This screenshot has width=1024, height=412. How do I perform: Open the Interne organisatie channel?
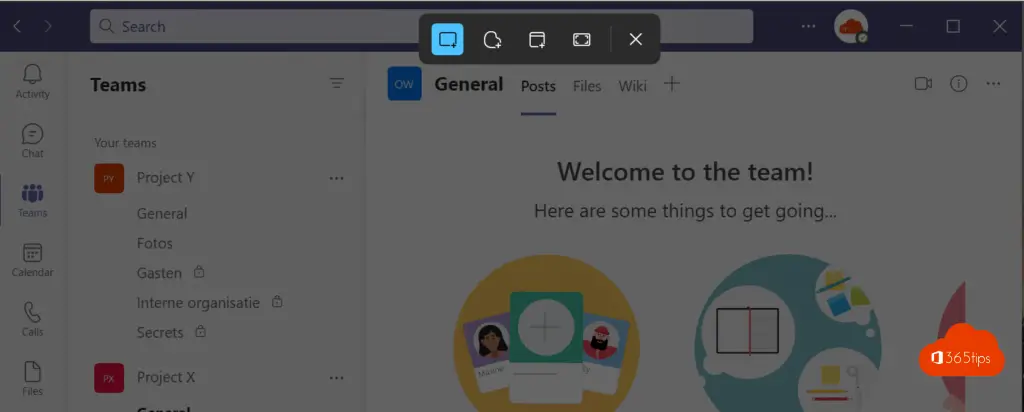[198, 303]
